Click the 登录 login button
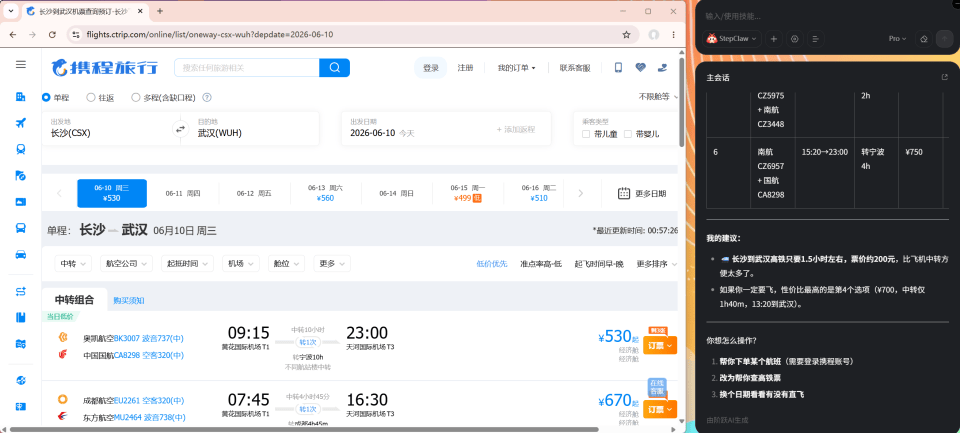Image resolution: width=960 pixels, height=433 pixels. tap(431, 68)
